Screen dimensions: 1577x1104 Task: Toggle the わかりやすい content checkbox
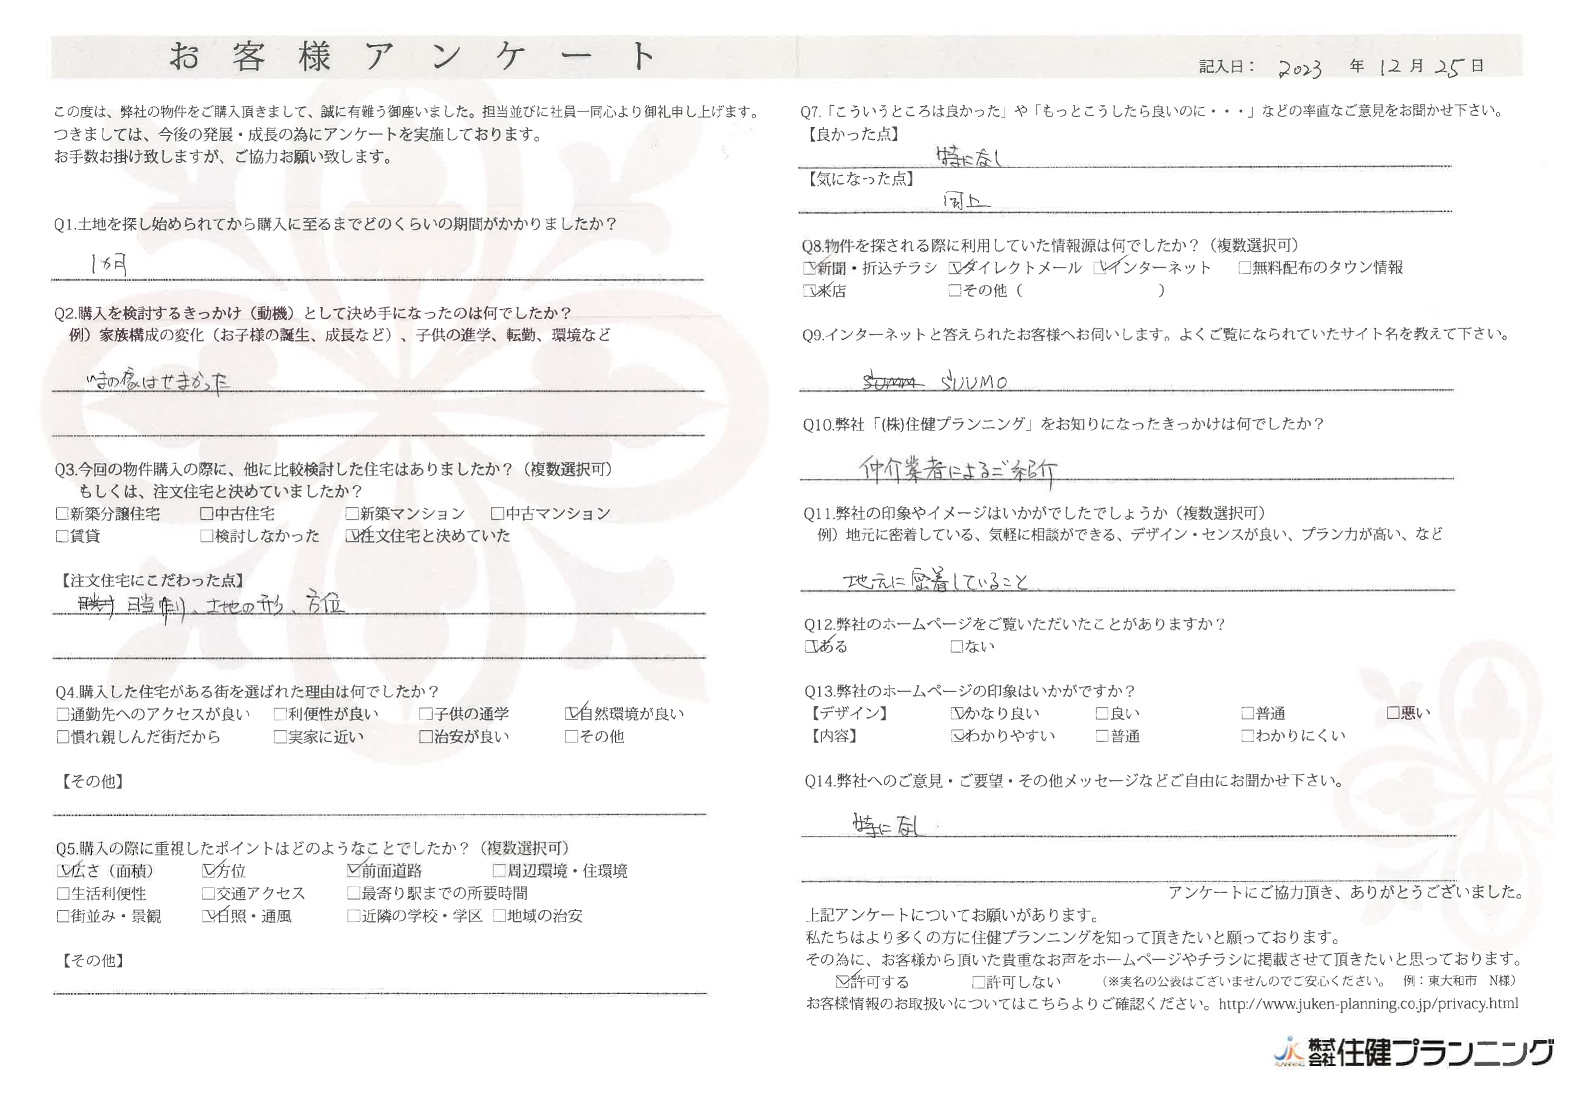coord(957,737)
